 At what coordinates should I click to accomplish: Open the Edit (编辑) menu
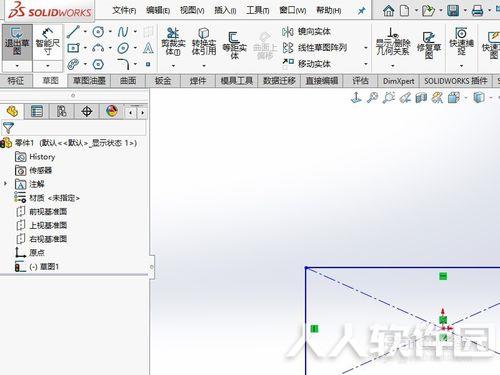pos(158,11)
